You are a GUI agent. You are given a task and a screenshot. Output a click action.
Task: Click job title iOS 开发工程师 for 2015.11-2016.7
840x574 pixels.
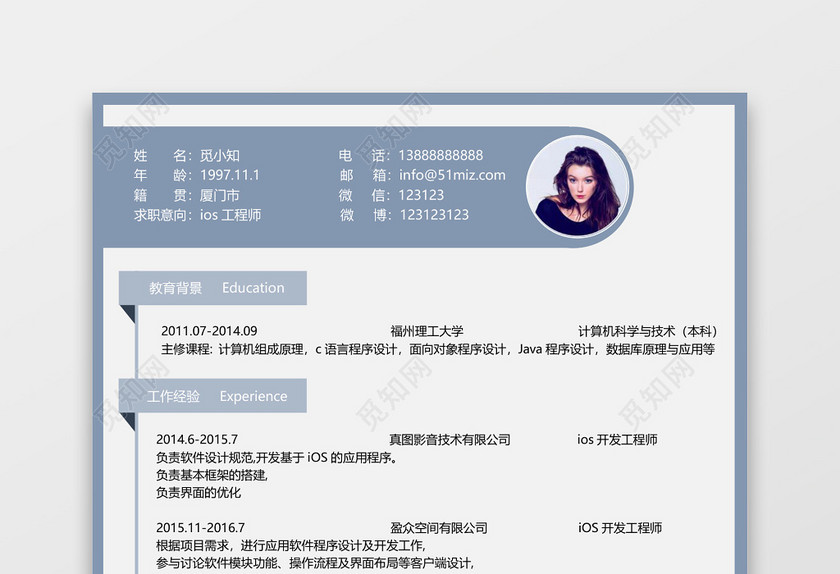620,528
